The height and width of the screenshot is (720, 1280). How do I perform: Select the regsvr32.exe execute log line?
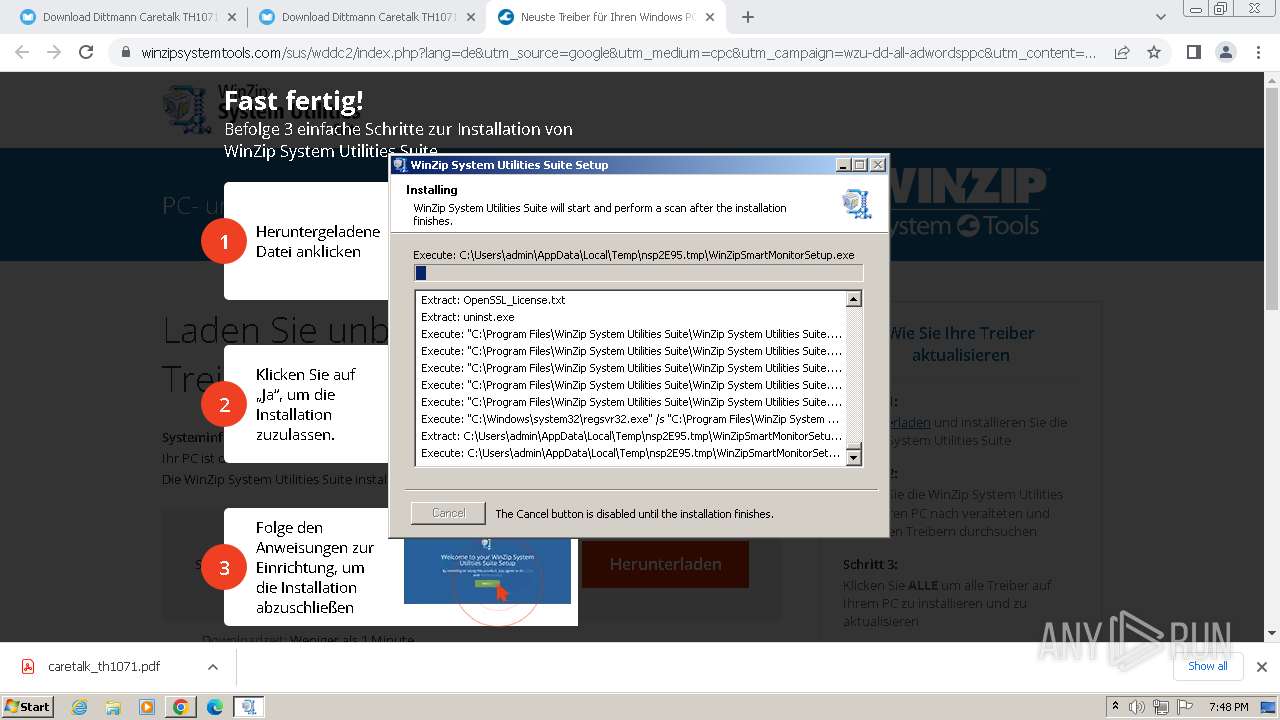tap(631, 419)
